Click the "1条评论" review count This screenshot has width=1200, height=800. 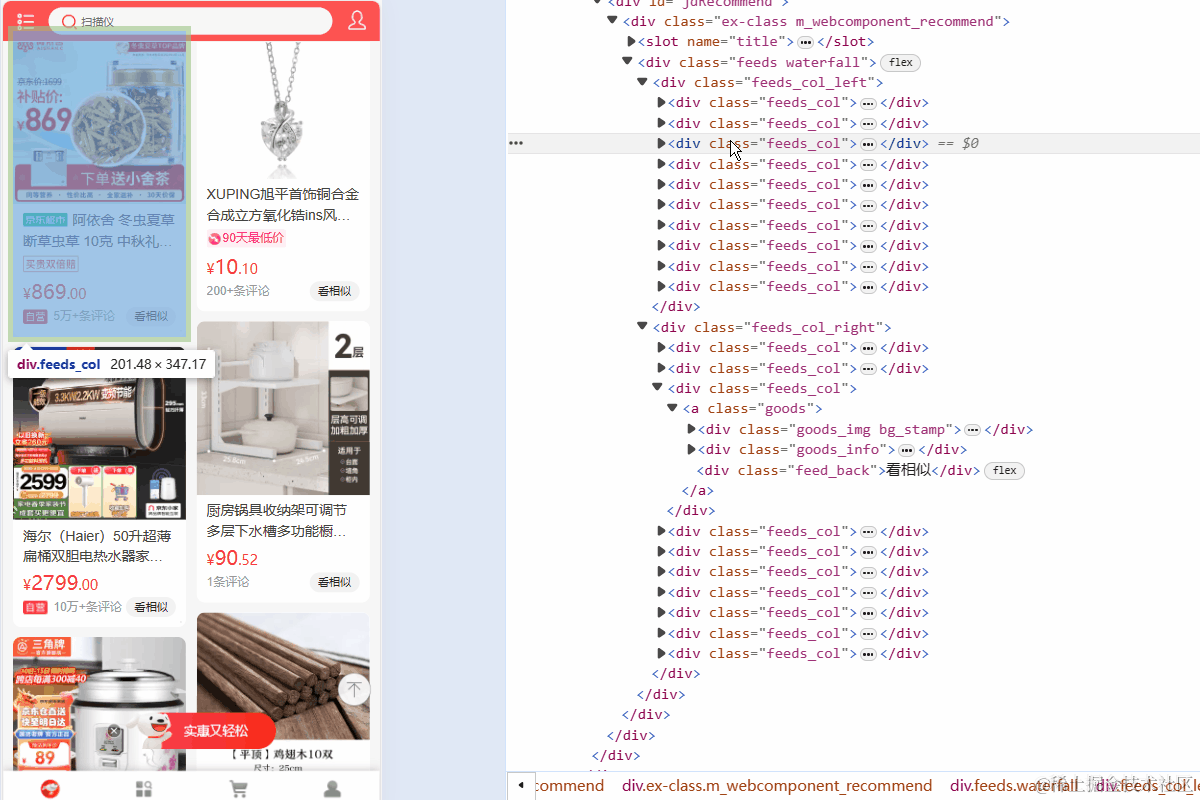228,582
